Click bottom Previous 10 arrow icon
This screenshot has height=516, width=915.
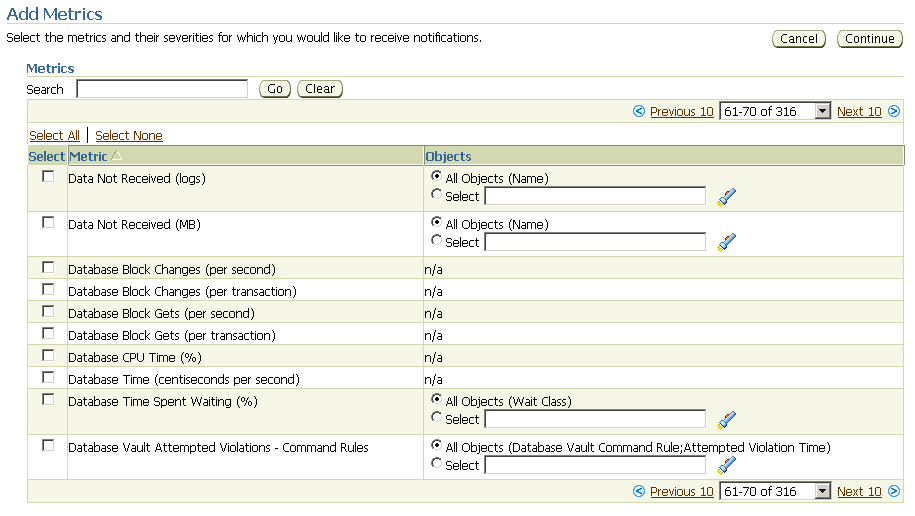tap(639, 492)
